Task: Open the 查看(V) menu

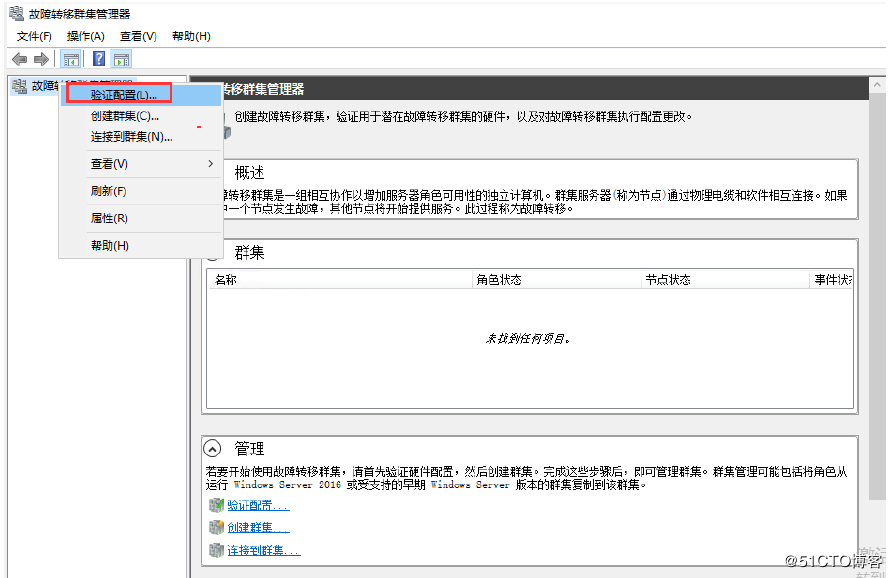Action: click(138, 36)
